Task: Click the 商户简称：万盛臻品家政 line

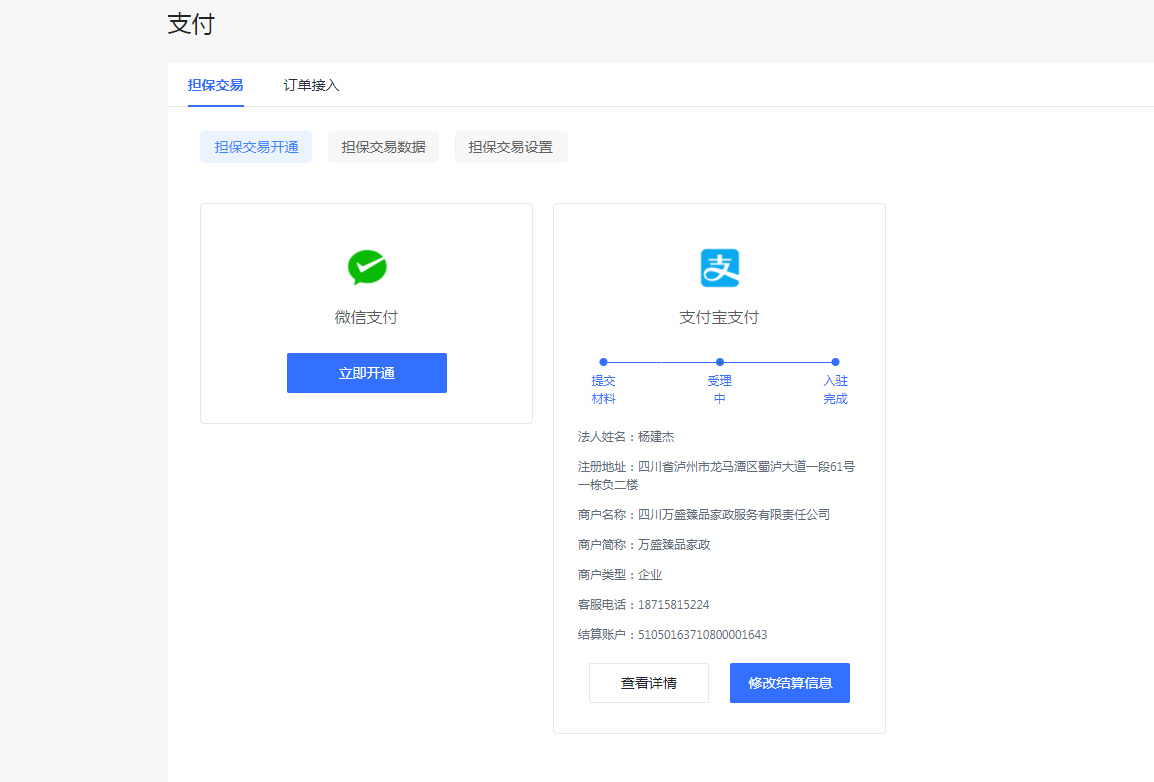Action: coord(644,545)
